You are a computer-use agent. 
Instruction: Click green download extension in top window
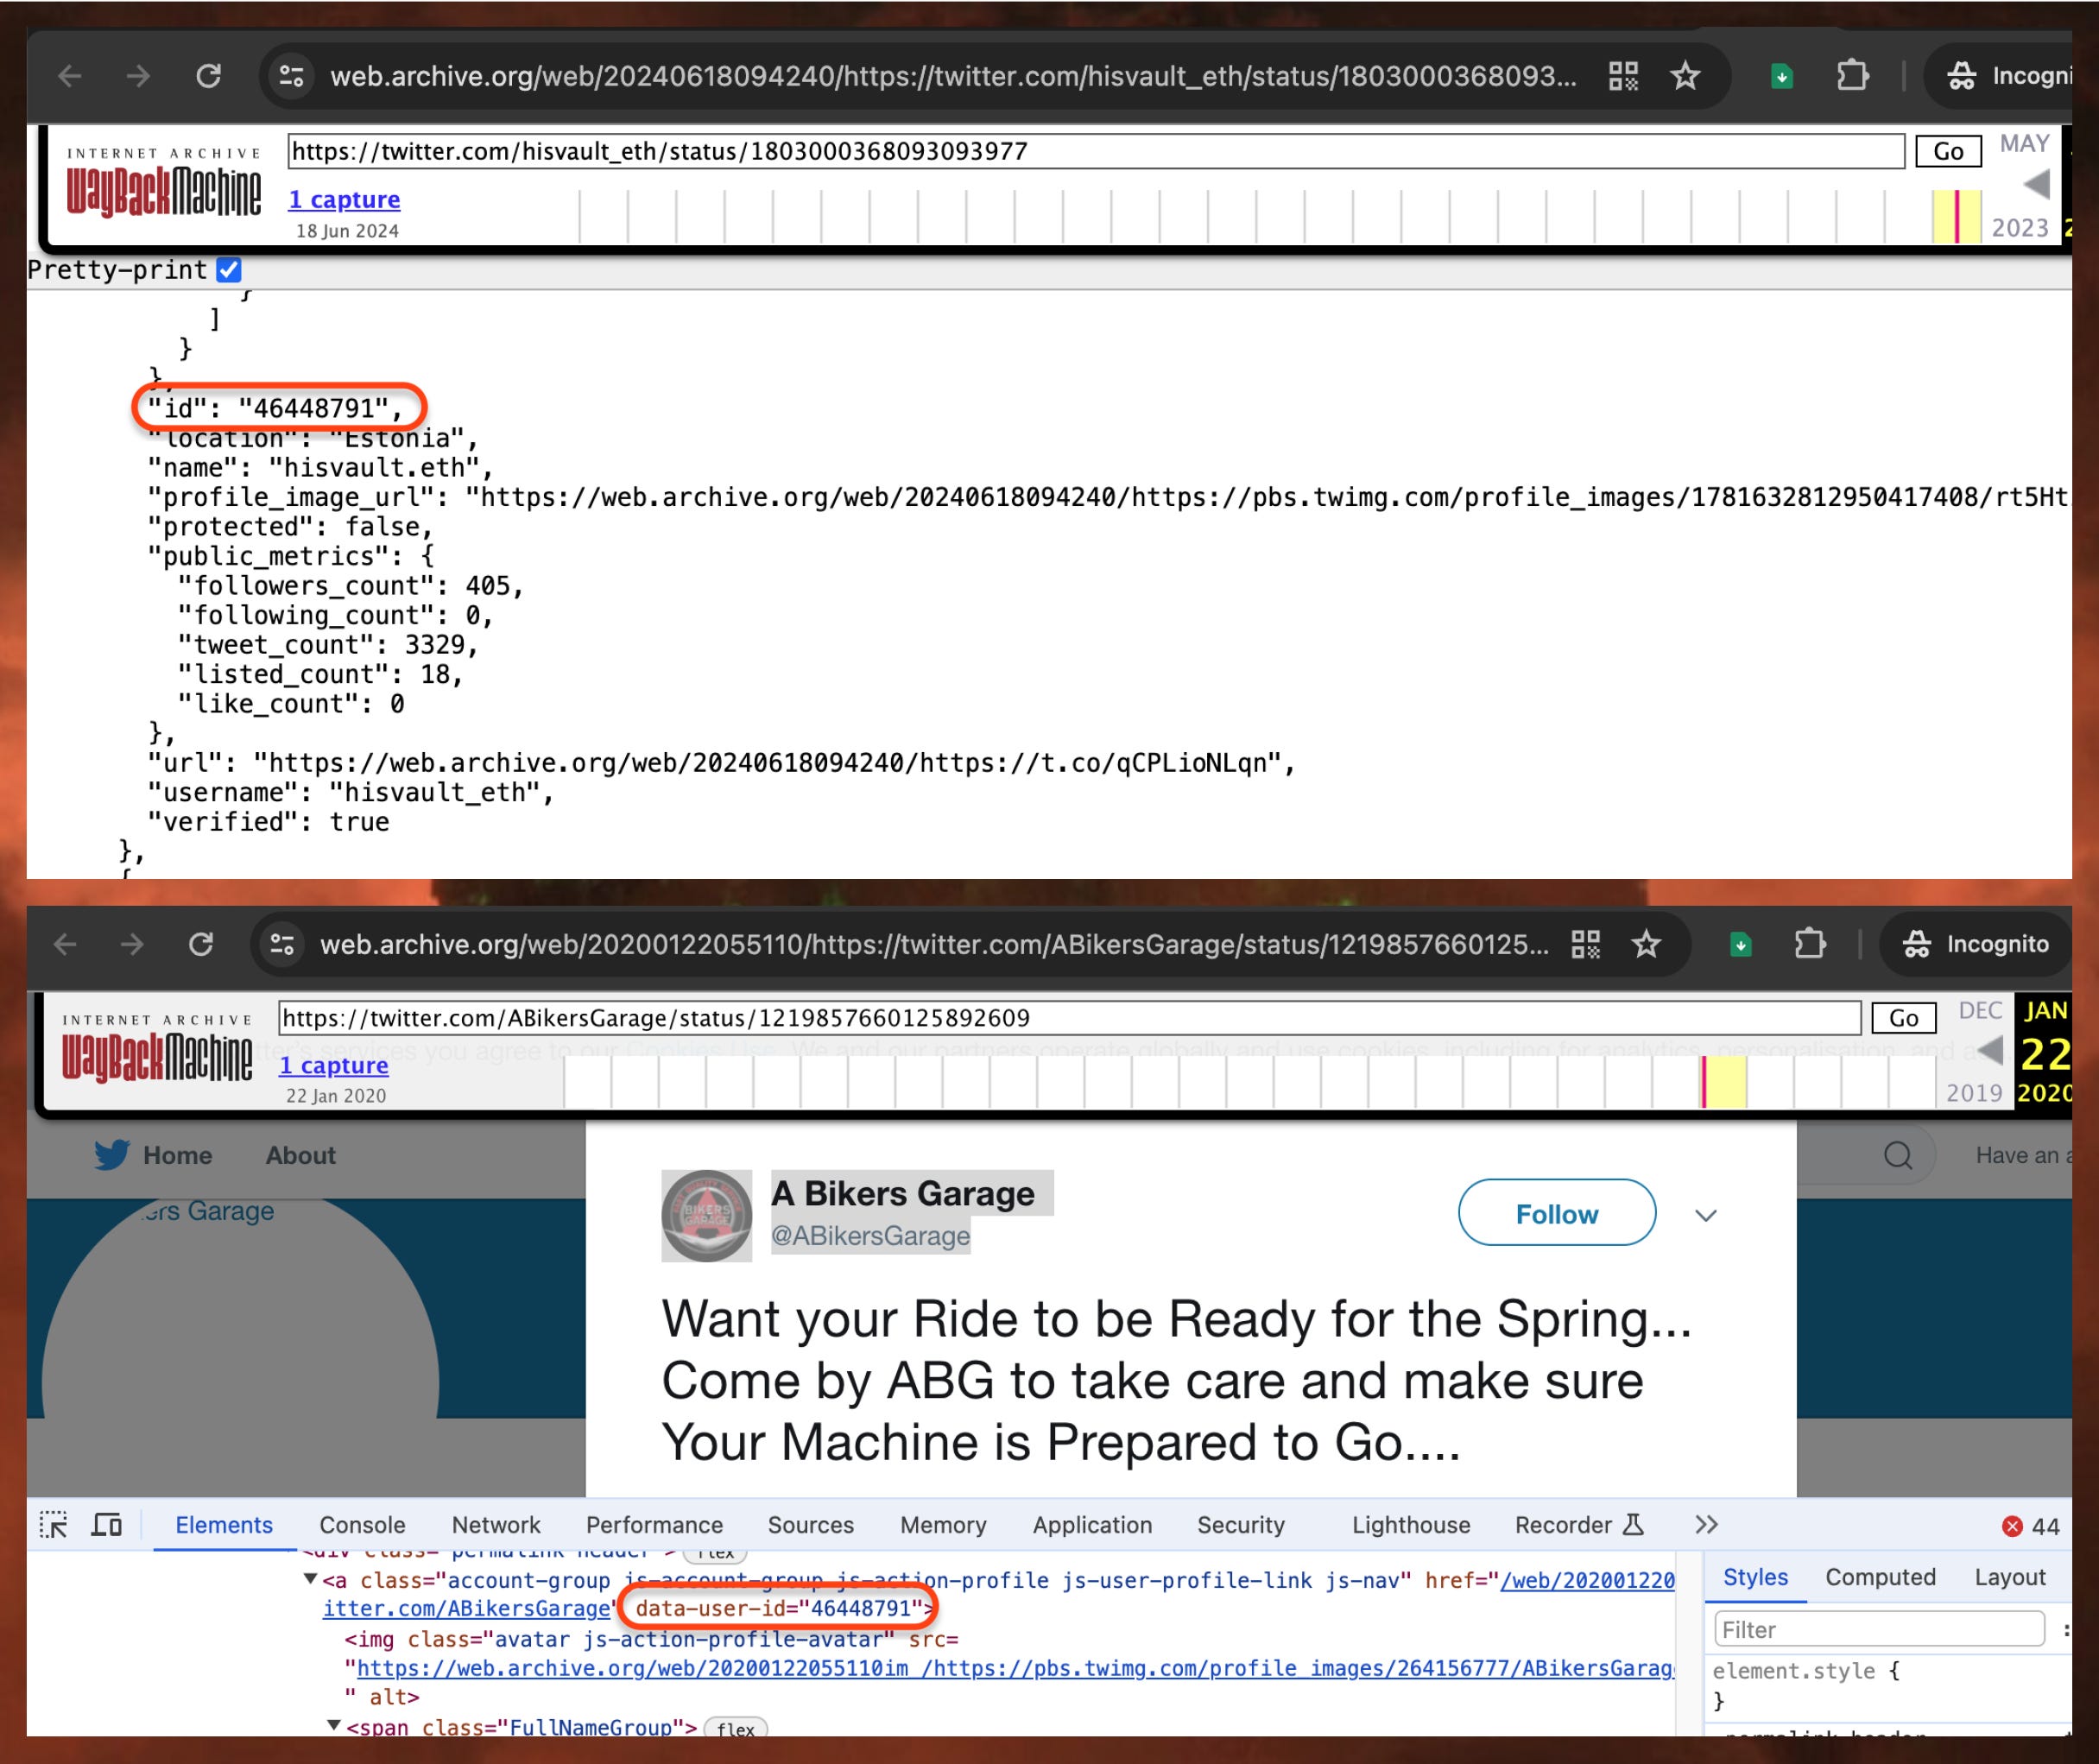coord(1781,76)
